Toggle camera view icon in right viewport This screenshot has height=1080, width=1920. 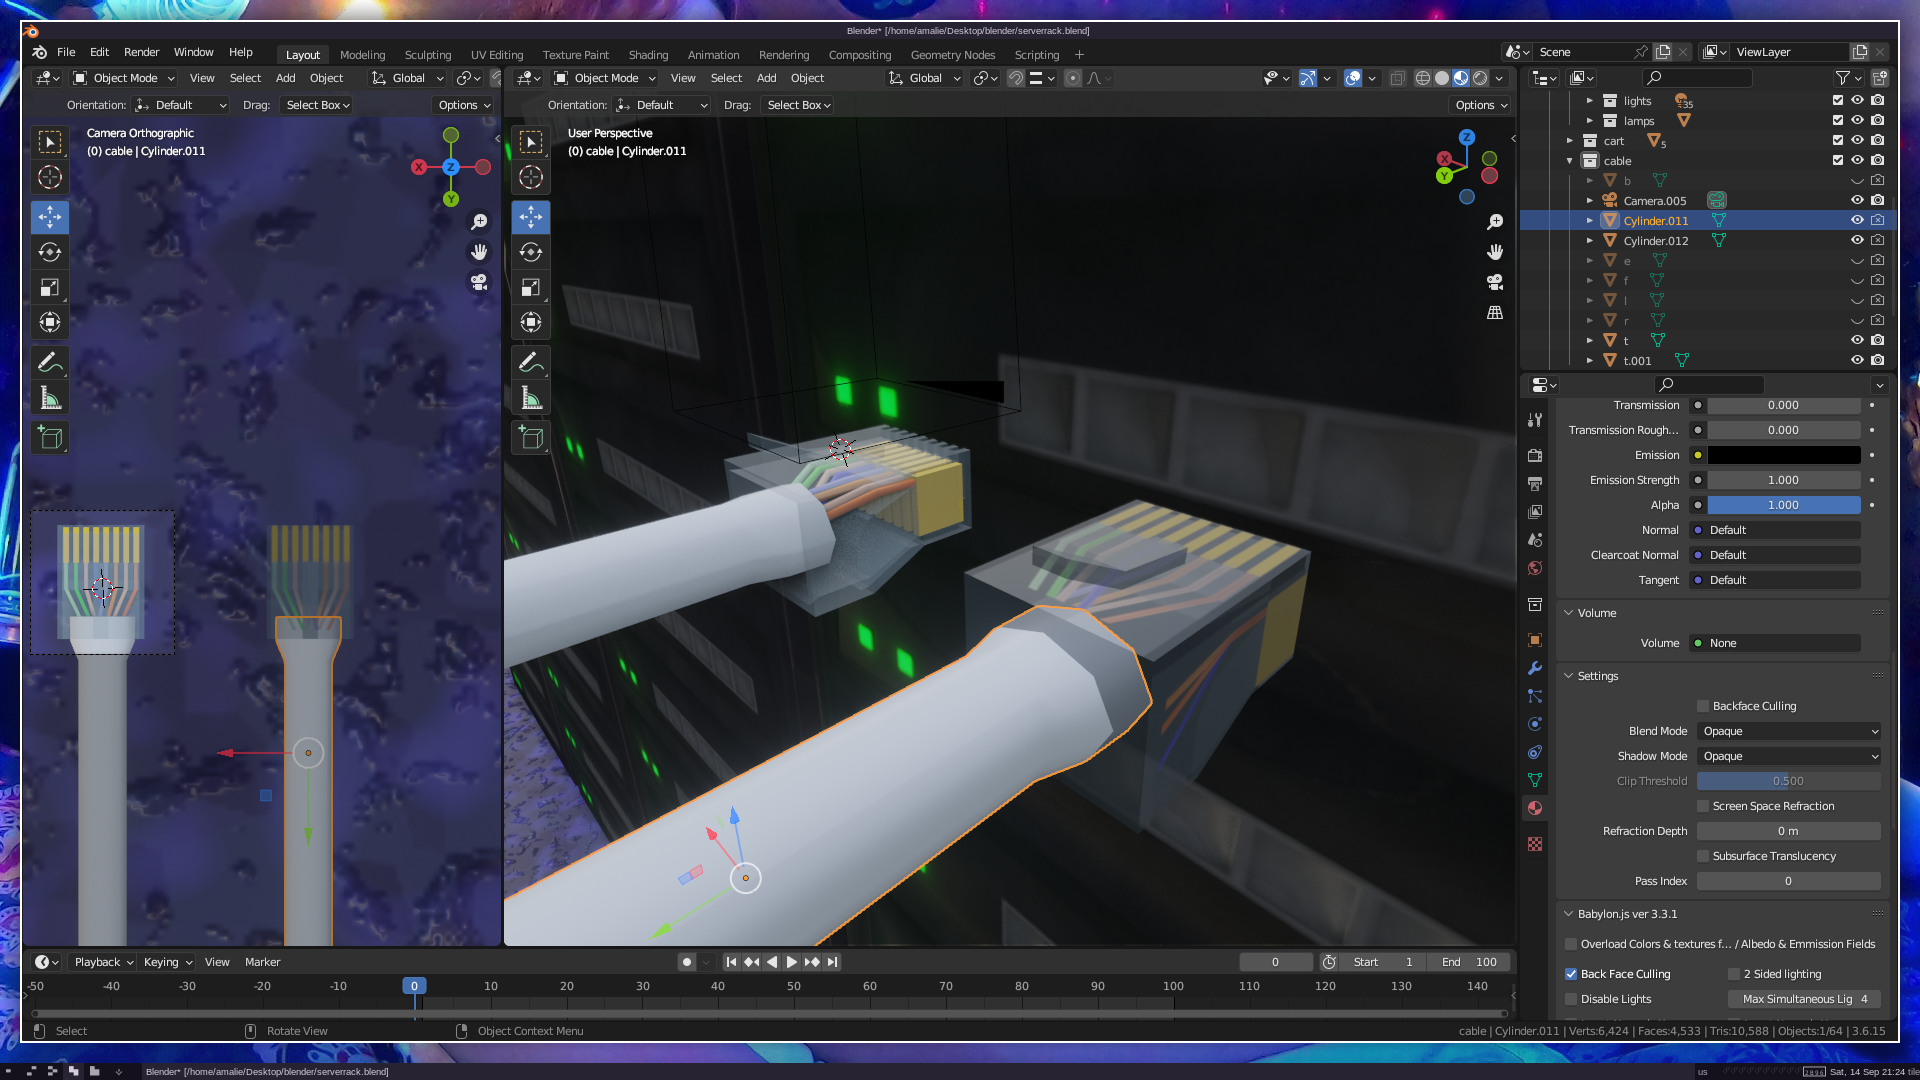click(1495, 282)
